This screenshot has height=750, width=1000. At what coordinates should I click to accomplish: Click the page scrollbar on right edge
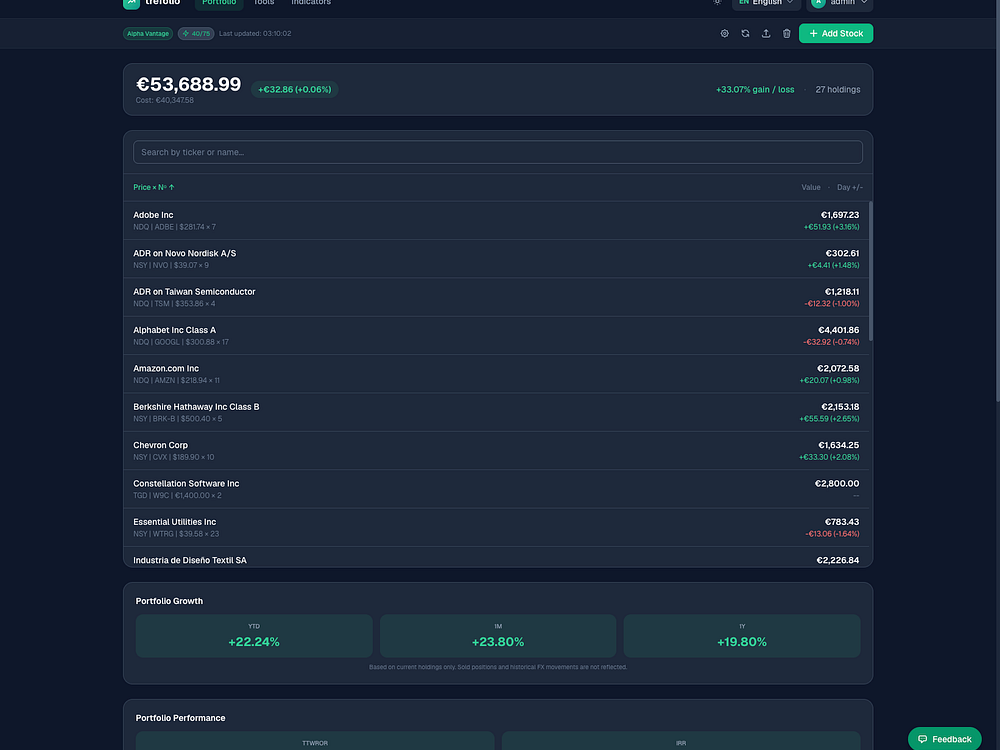click(997, 201)
